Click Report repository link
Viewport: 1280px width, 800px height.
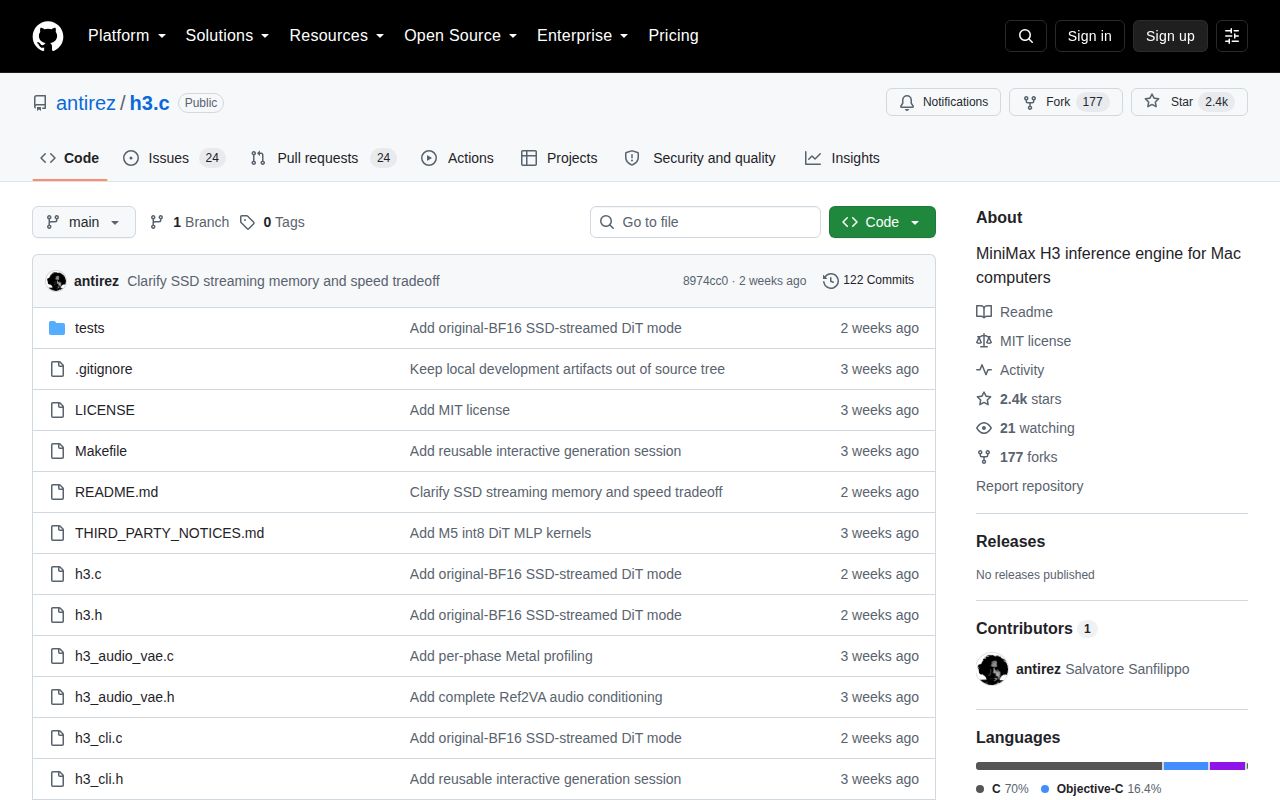click(x=1029, y=486)
